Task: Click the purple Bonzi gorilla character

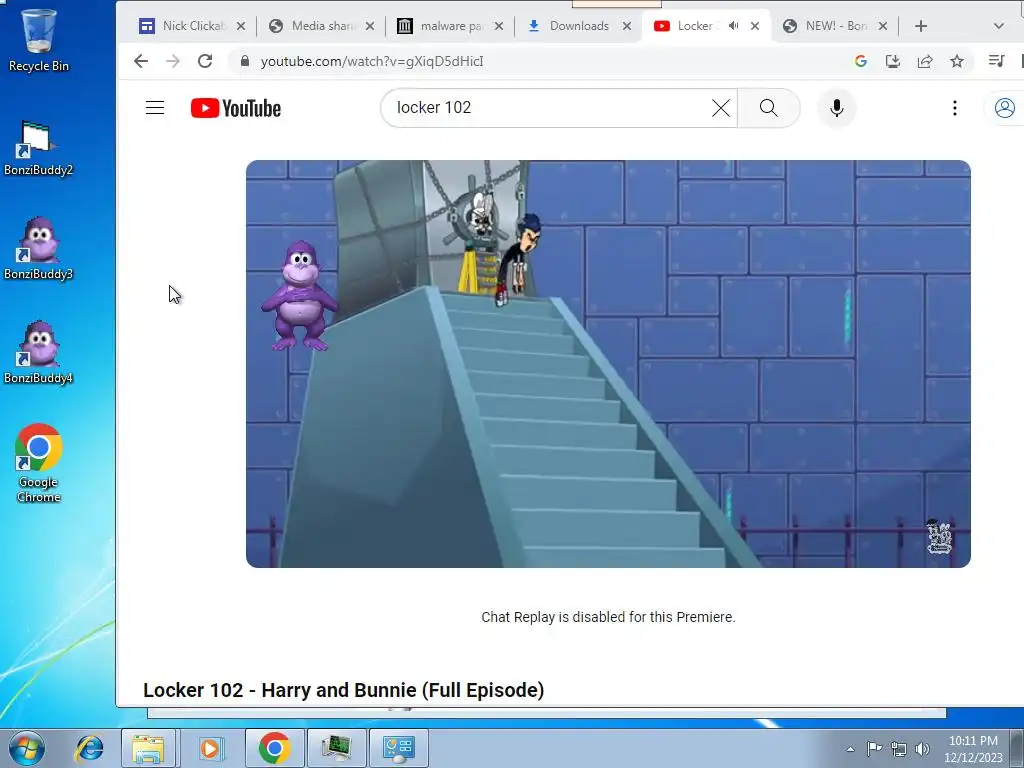Action: [300, 295]
